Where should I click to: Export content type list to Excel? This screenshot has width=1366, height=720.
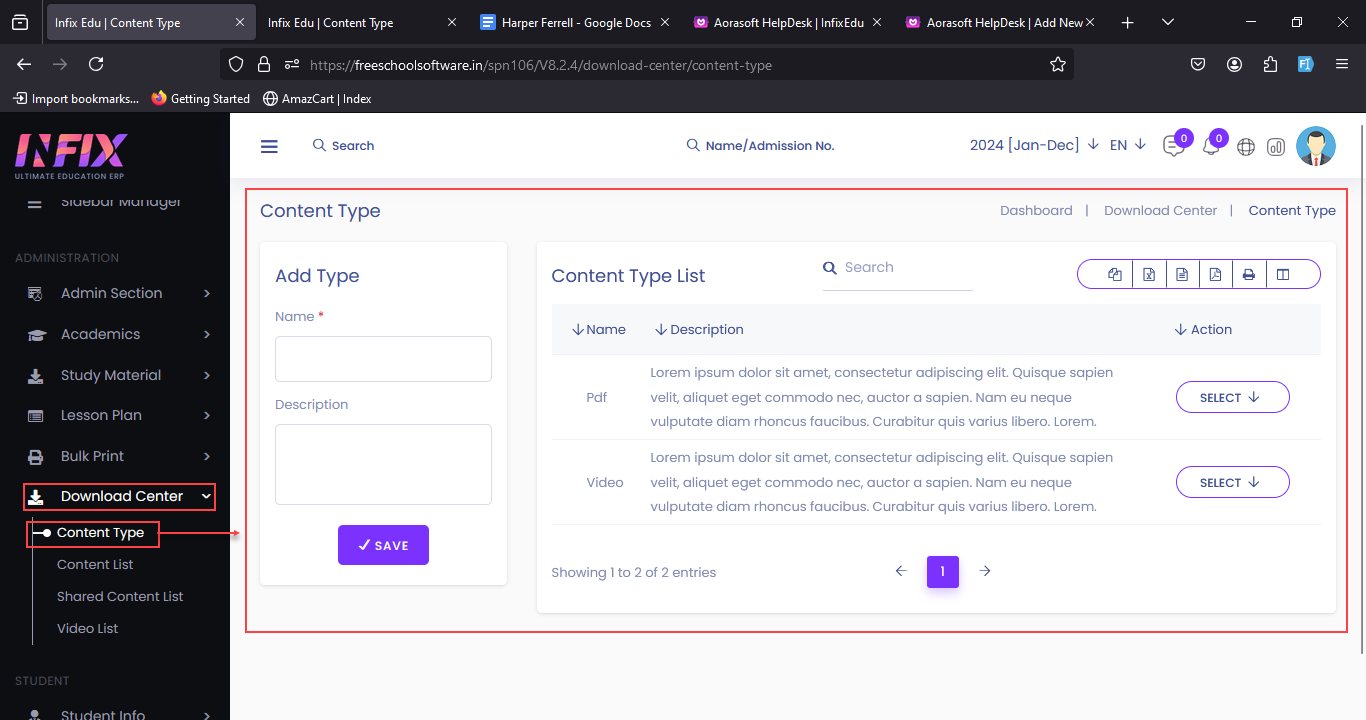pyautogui.click(x=1149, y=274)
